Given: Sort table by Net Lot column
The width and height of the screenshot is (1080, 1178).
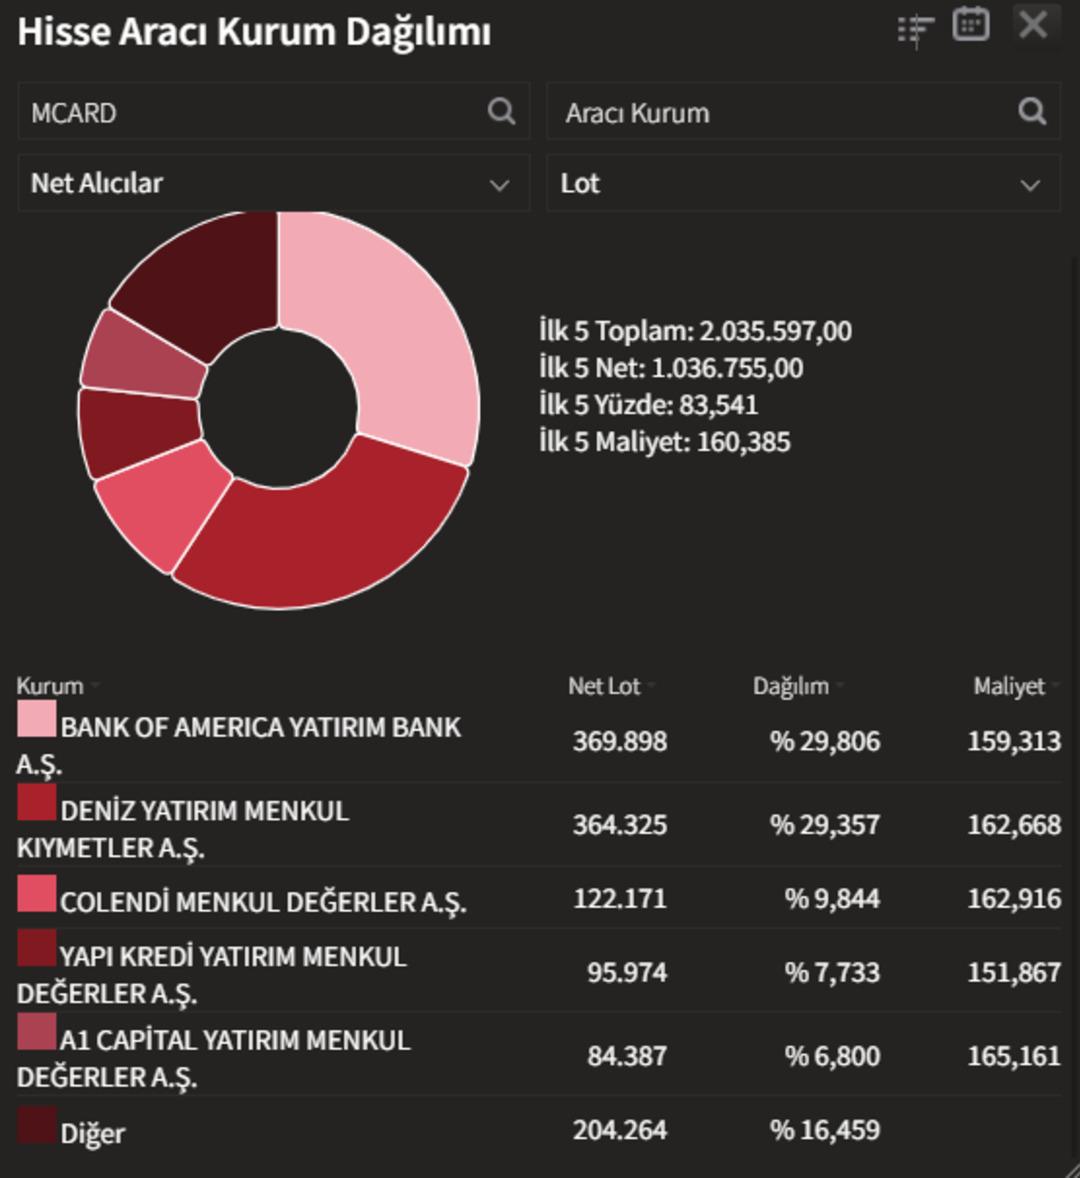Looking at the screenshot, I should 604,686.
